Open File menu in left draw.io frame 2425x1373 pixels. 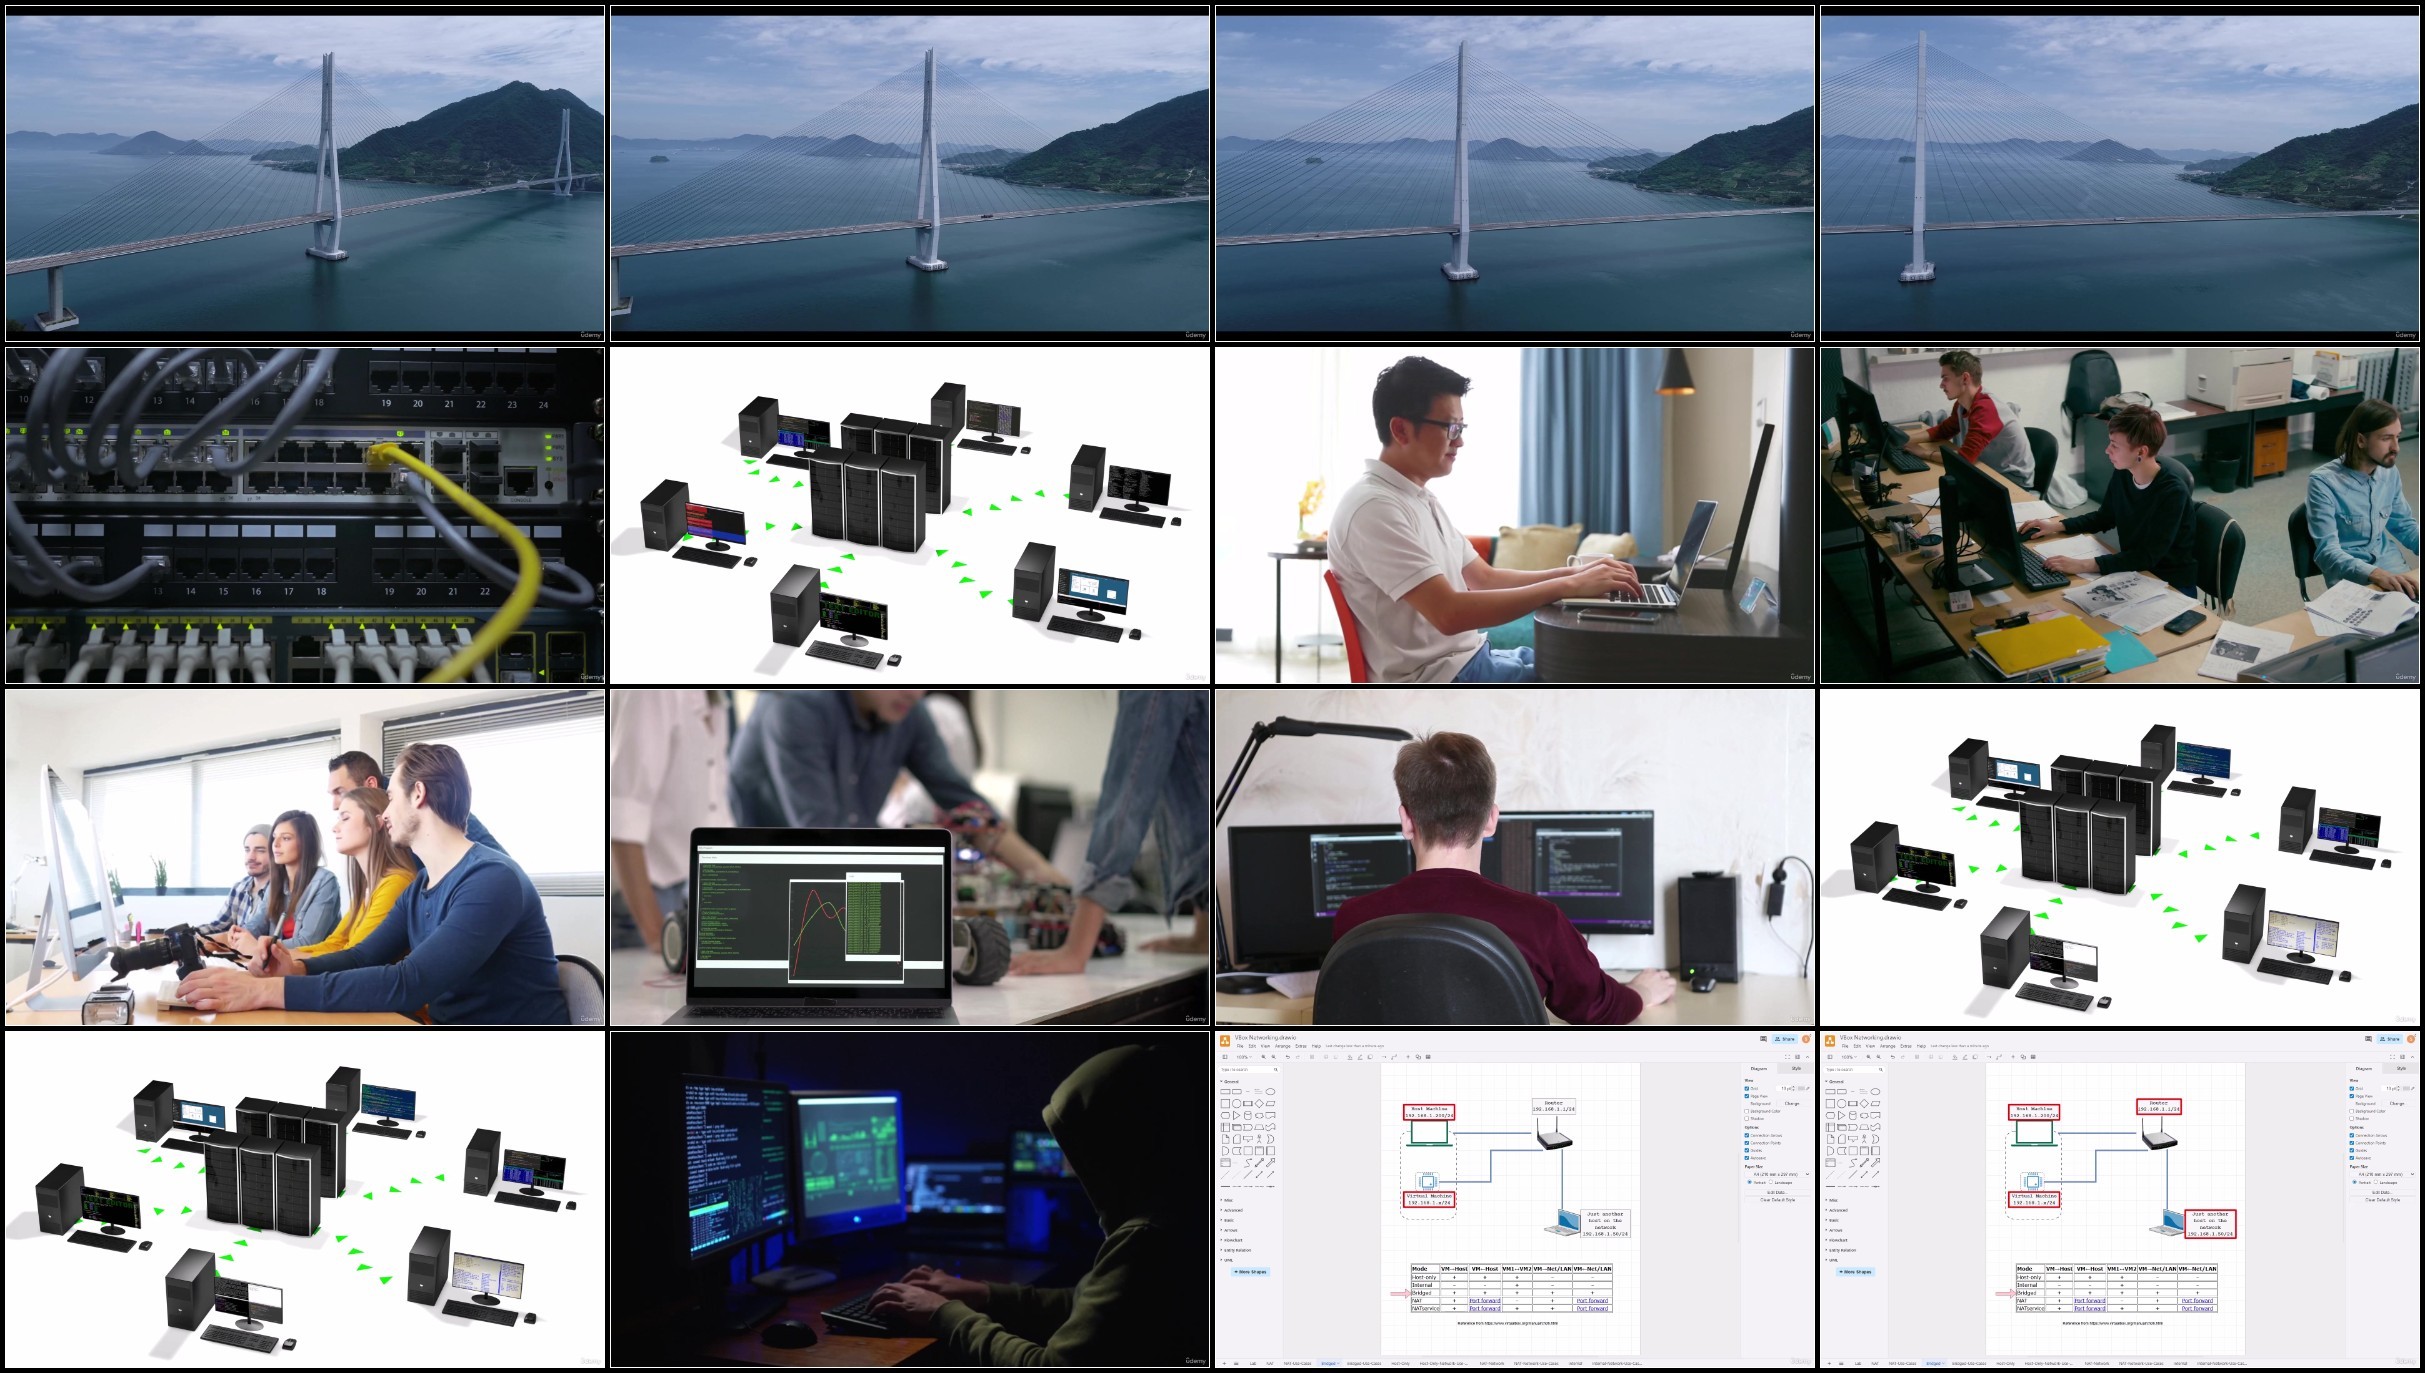(x=1240, y=1046)
